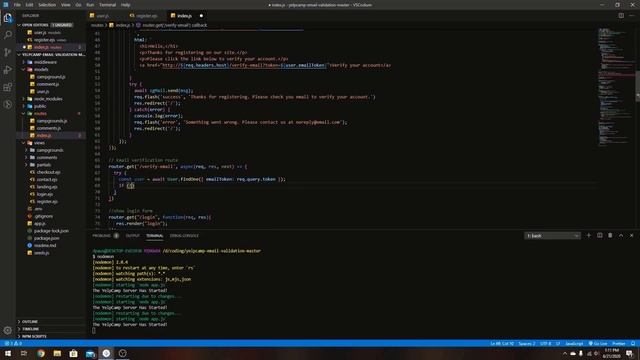The height and width of the screenshot is (360, 640).
Task: Collapse the models folder
Action: point(41,69)
